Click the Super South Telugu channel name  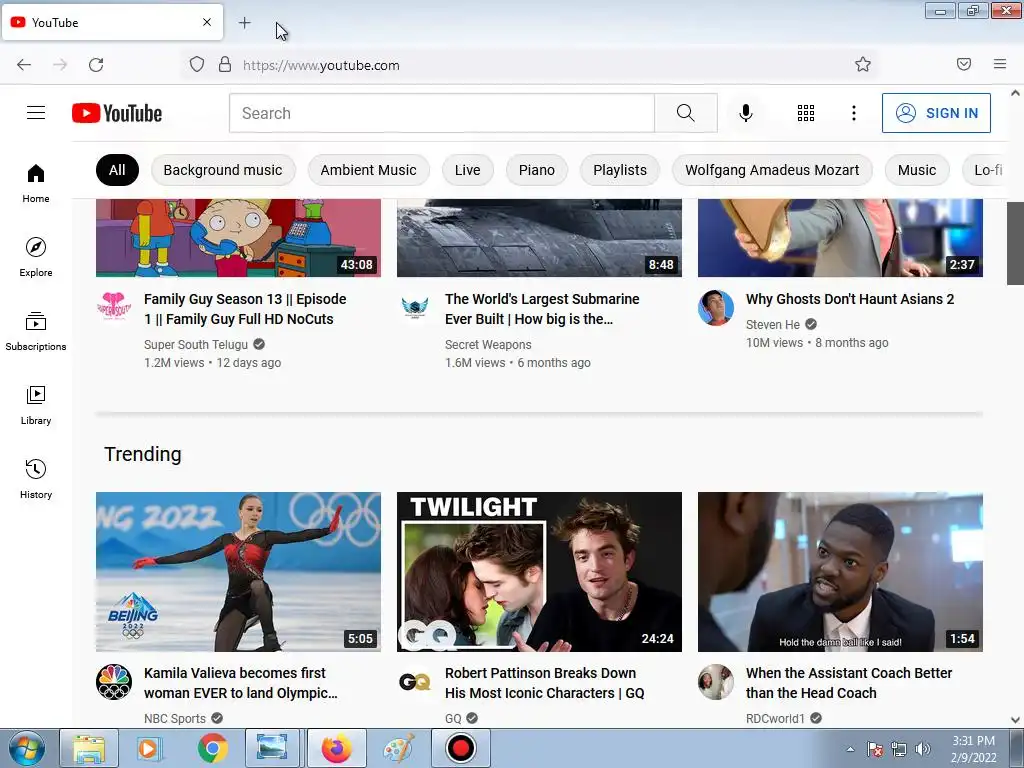pos(196,345)
